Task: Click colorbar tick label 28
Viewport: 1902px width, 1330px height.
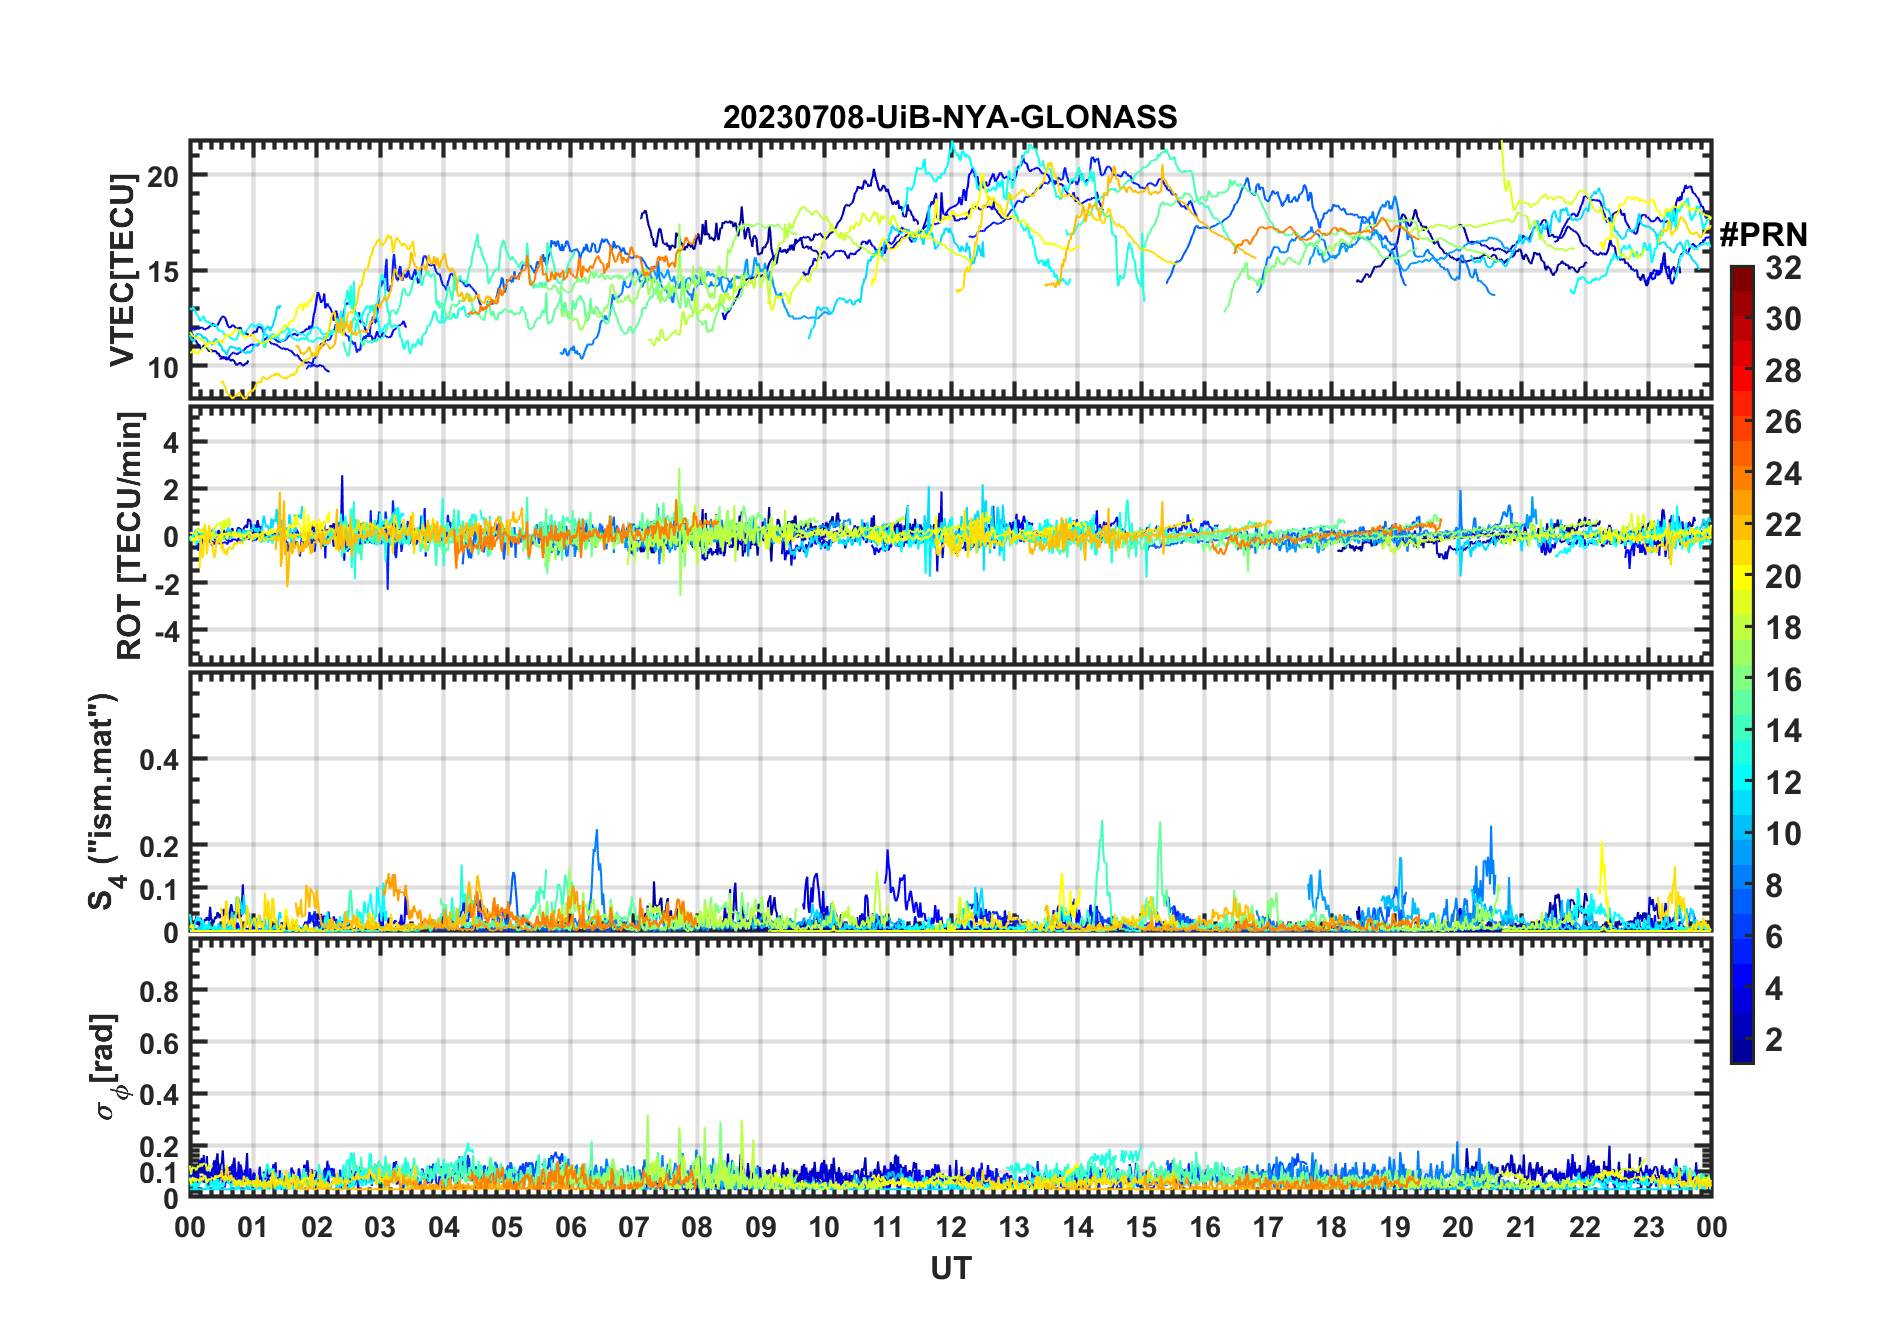Action: click(x=1783, y=371)
